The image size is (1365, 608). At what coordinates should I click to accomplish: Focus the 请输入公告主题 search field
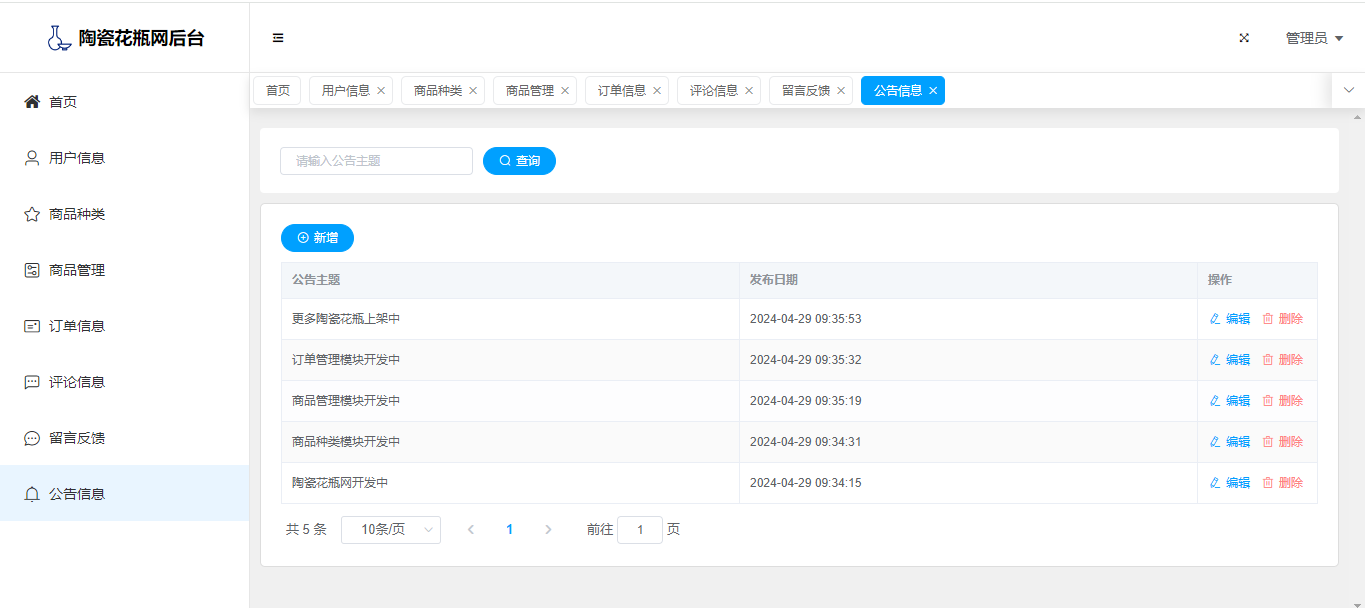tap(376, 161)
